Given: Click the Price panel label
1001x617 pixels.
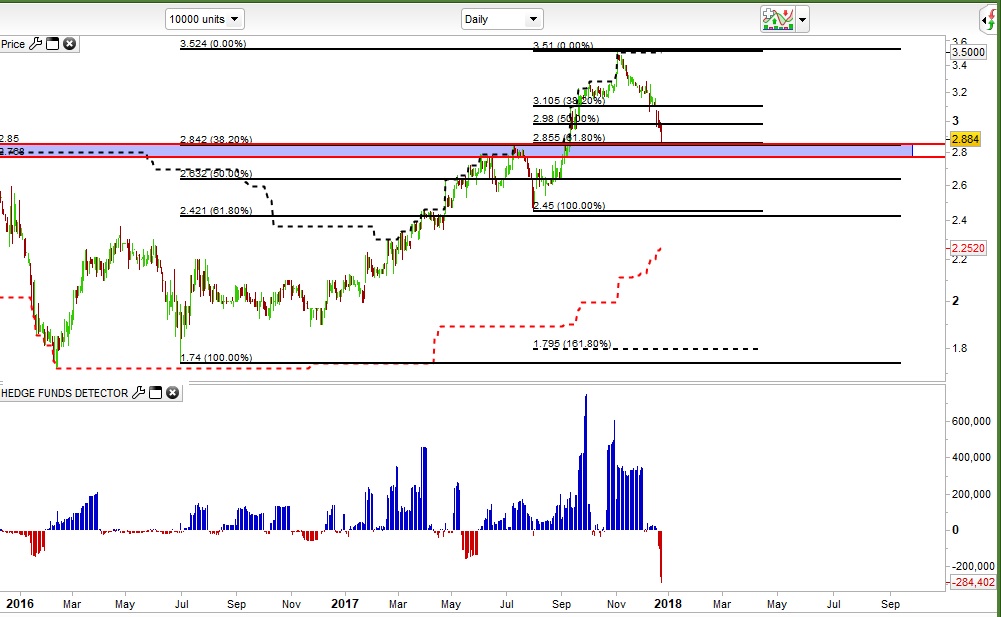Looking at the screenshot, I should point(13,44).
